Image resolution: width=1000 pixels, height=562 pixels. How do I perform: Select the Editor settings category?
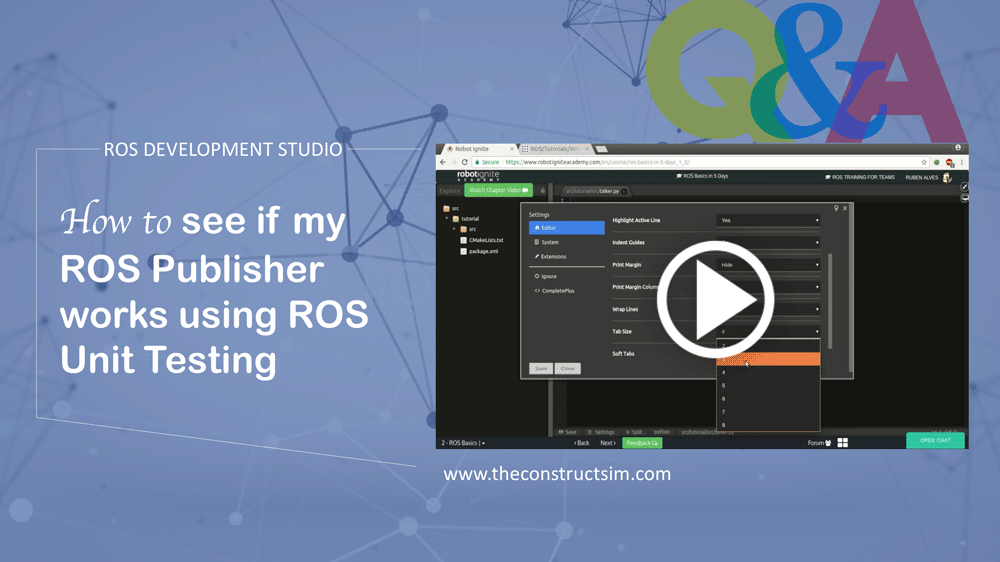566,228
